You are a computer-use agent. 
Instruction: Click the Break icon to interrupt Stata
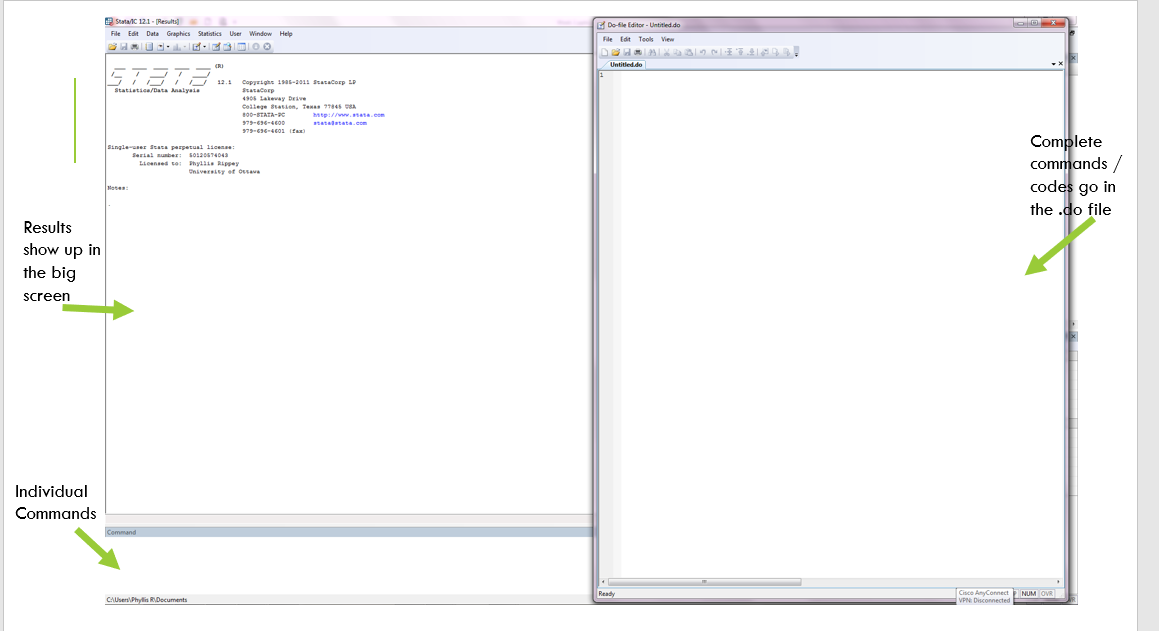[266, 46]
